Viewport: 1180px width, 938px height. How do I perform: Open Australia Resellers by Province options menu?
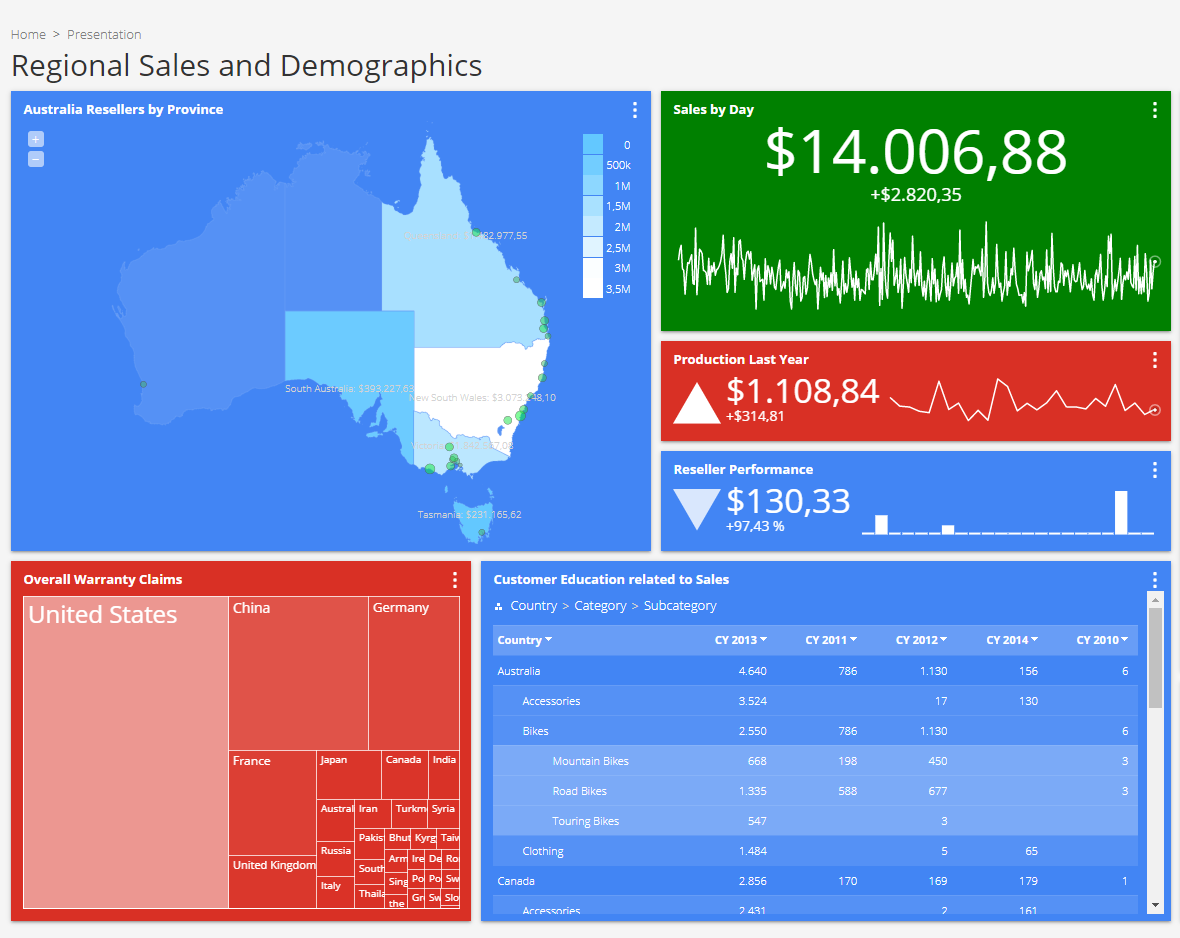click(x=635, y=110)
